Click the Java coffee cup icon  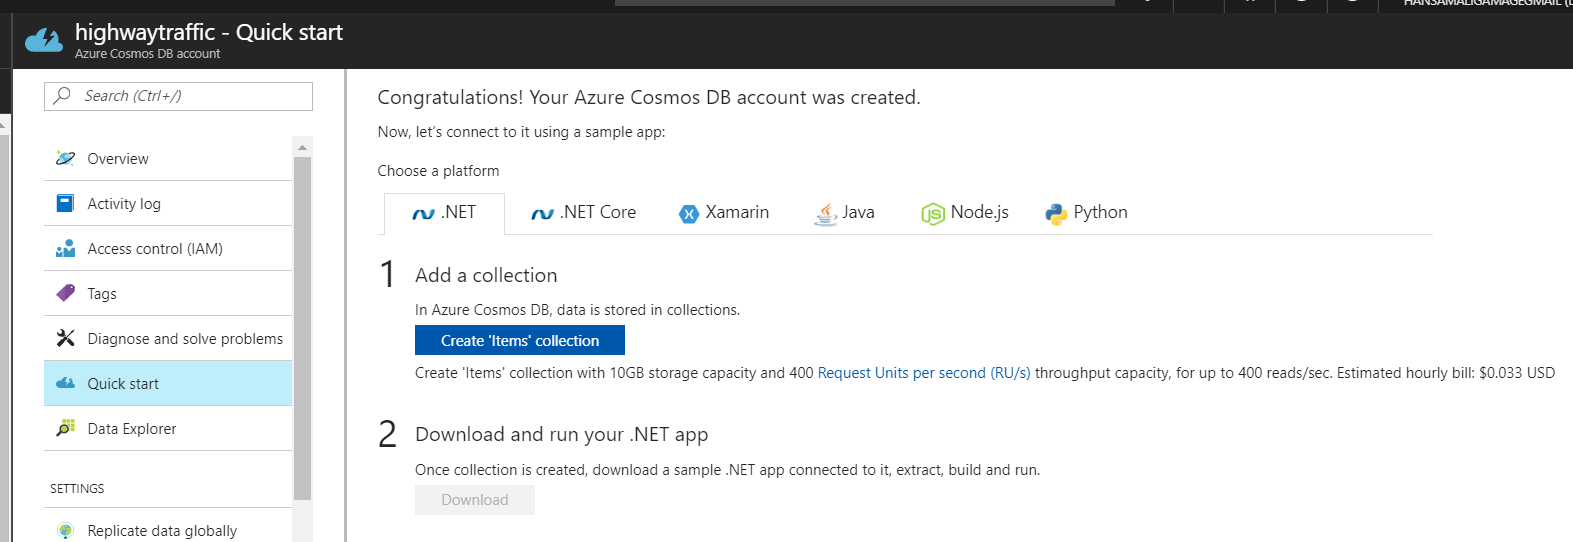point(825,213)
